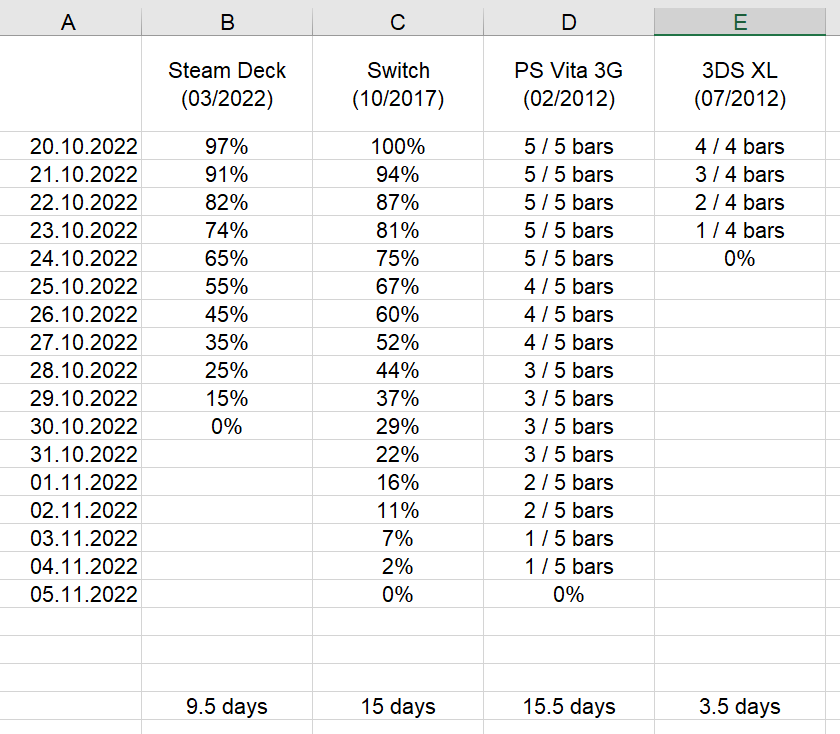
Task: Click the Steam Deck 15% cell
Action: click(x=227, y=398)
